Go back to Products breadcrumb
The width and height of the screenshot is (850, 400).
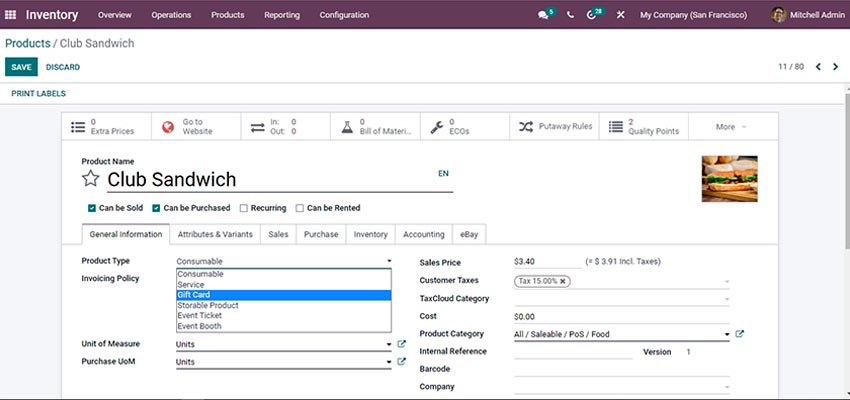(x=28, y=43)
